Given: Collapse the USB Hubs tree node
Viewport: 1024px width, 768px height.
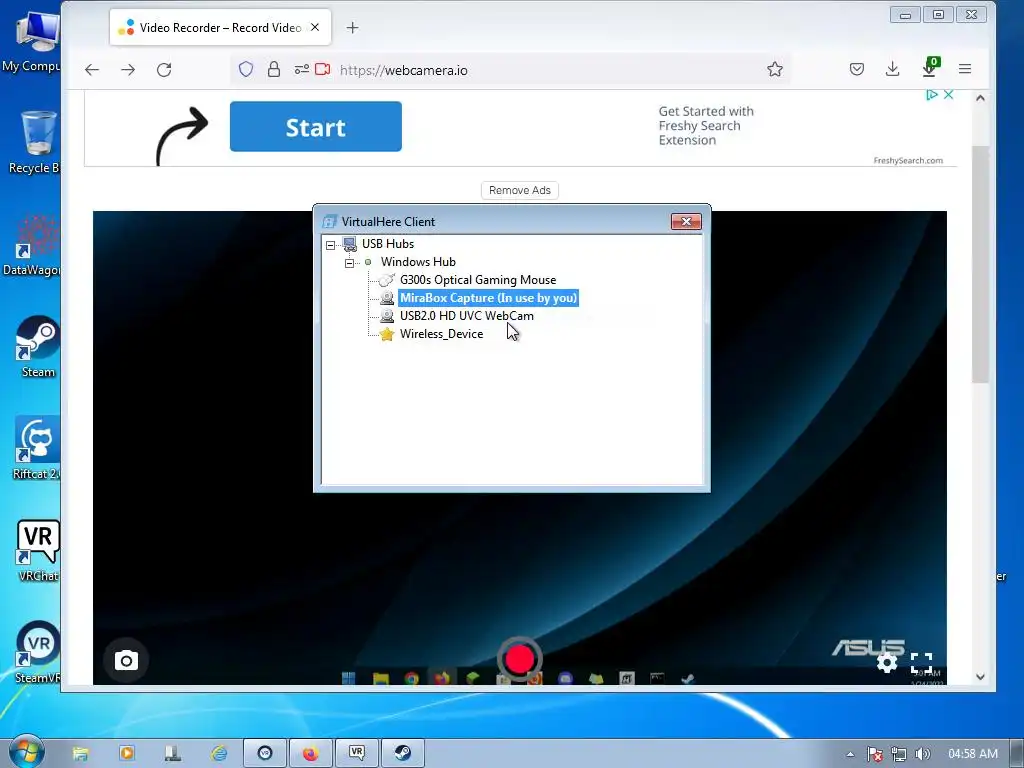Looking at the screenshot, I should point(330,245).
